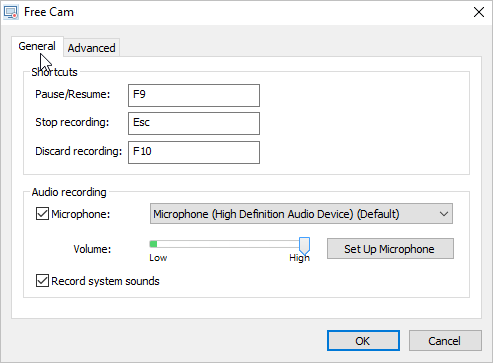Screen dimensions: 493x363
Task: Open the microphone device dropdown
Action: tap(301, 214)
